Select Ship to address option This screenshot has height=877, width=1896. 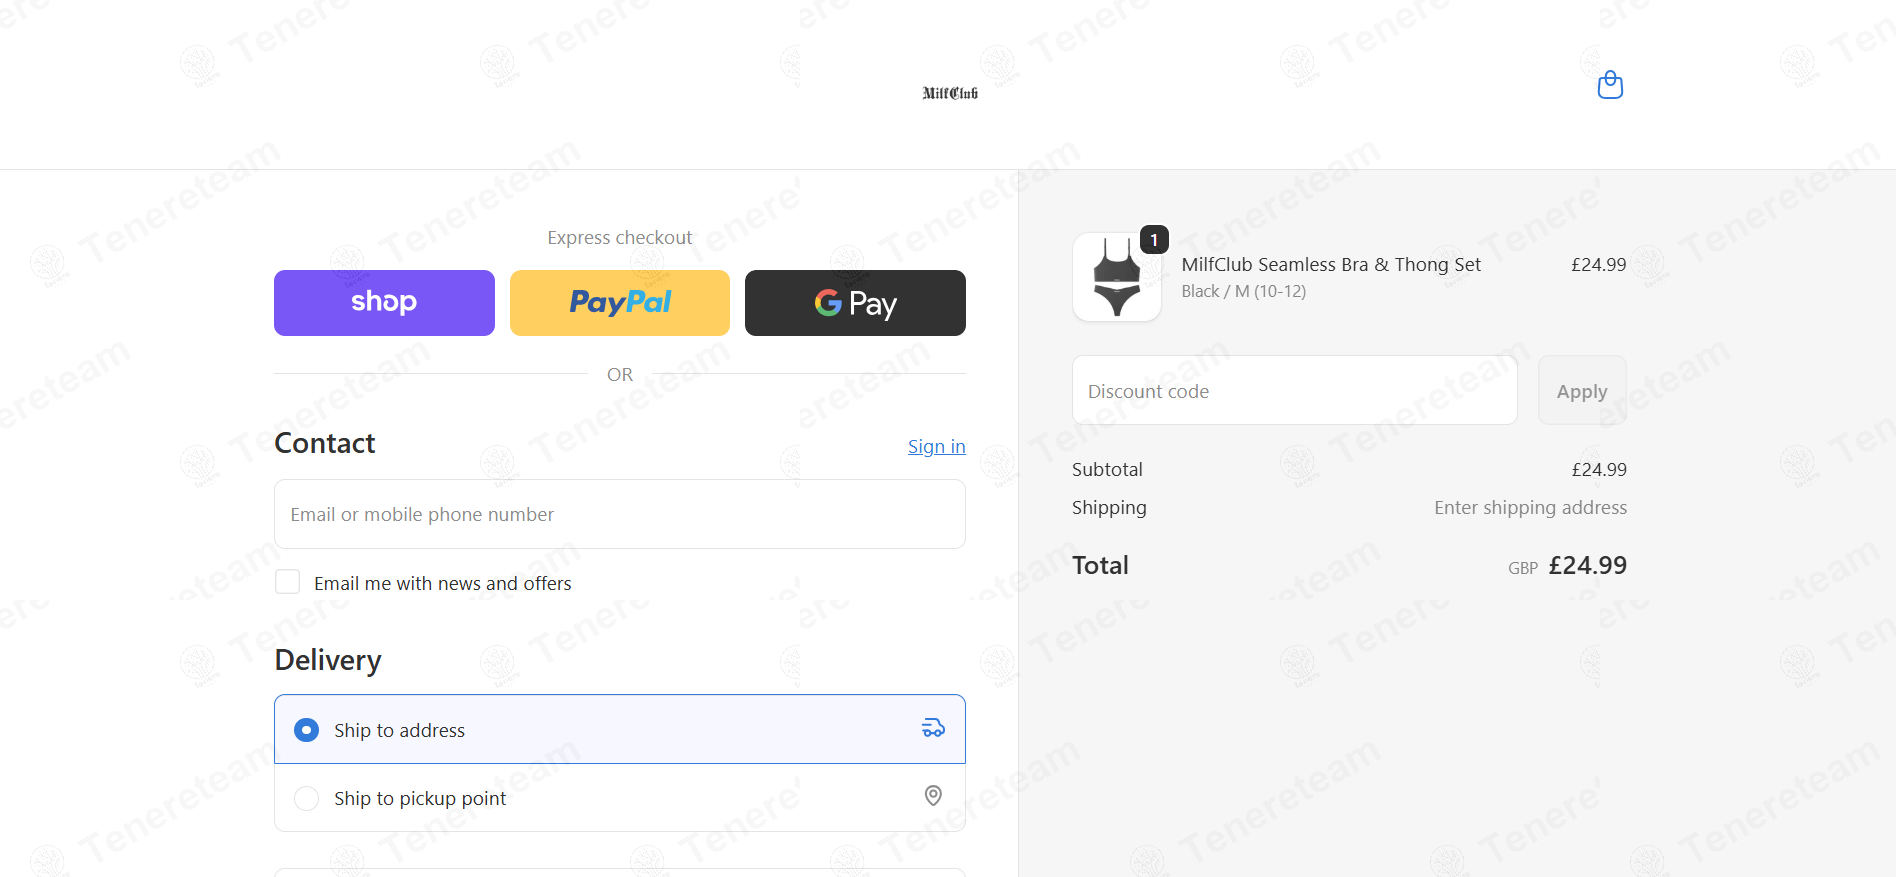620,729
